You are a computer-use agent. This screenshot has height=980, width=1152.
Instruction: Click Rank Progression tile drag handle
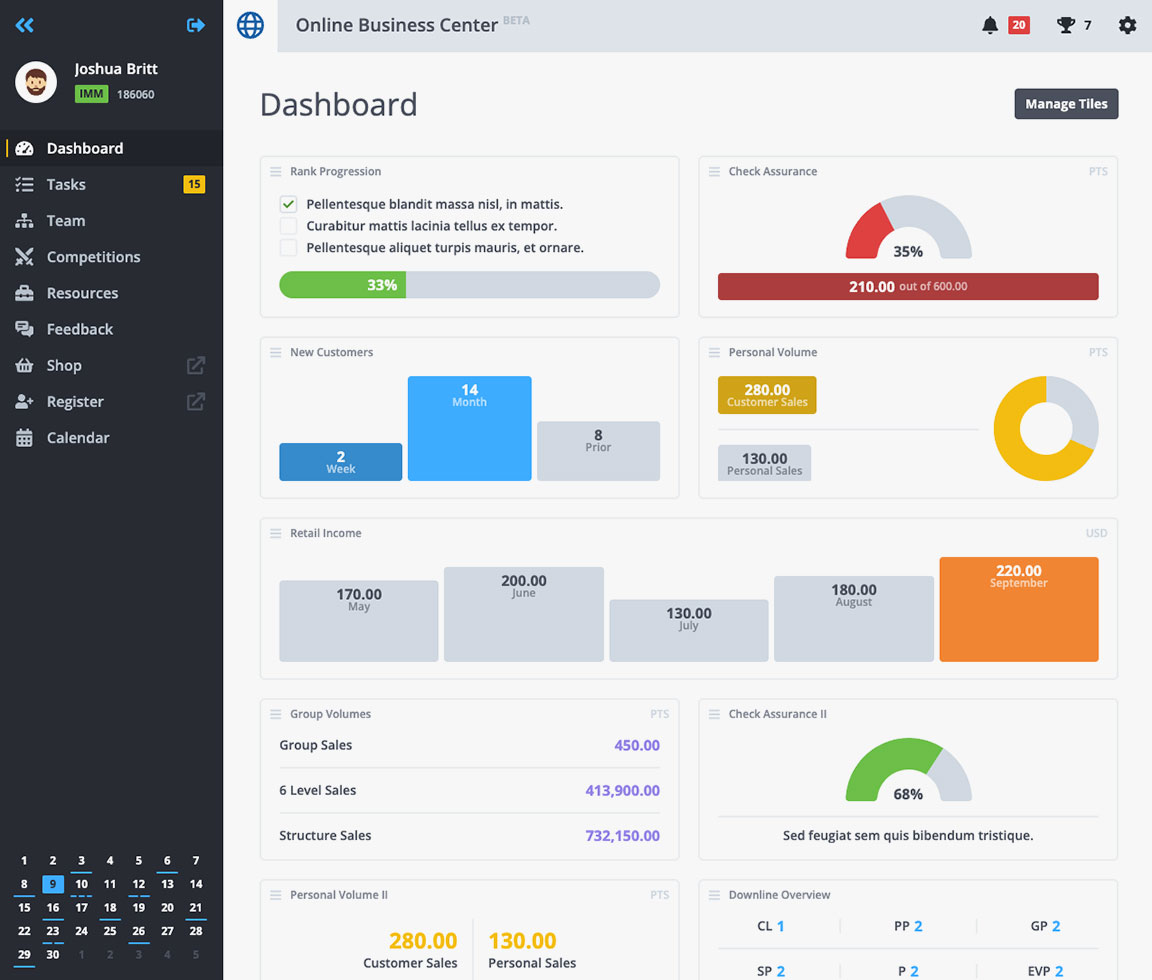(x=276, y=172)
